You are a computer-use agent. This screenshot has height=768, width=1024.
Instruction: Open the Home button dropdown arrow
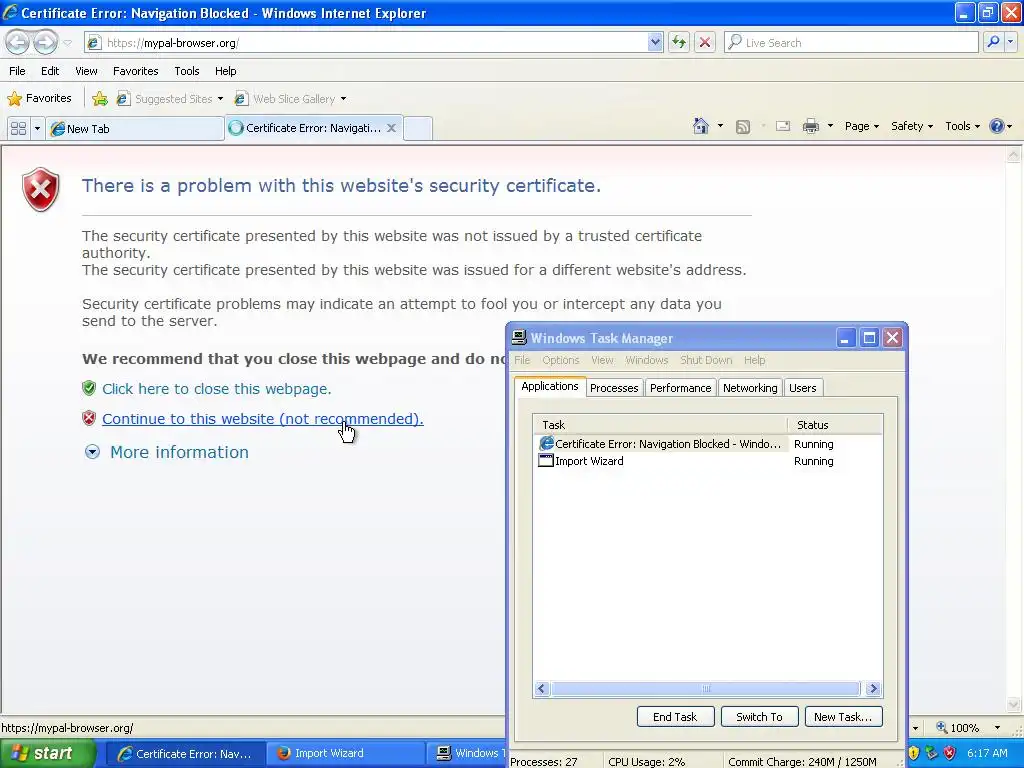pyautogui.click(x=720, y=126)
